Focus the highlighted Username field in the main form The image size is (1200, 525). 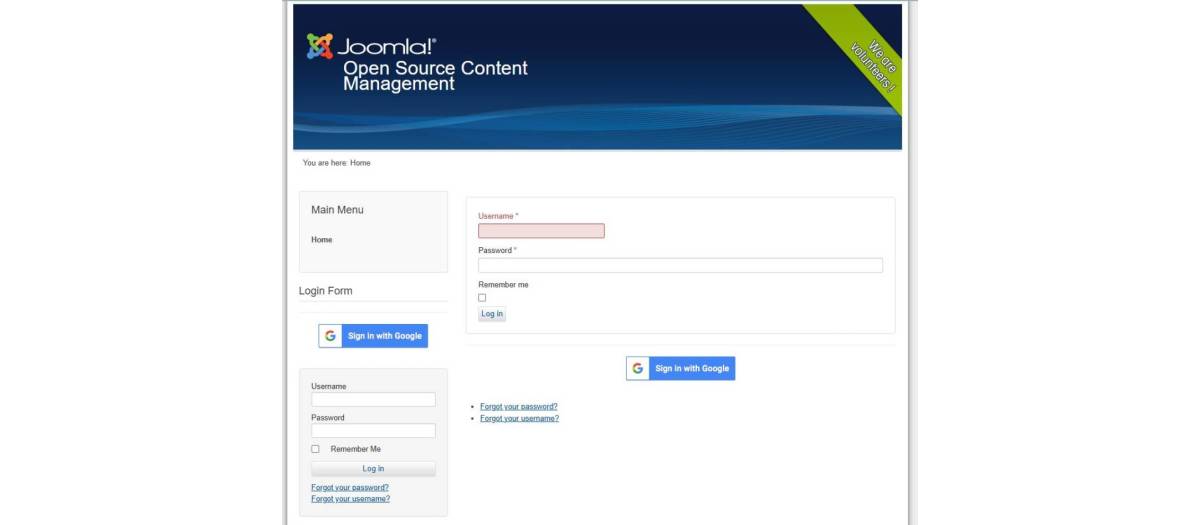541,231
